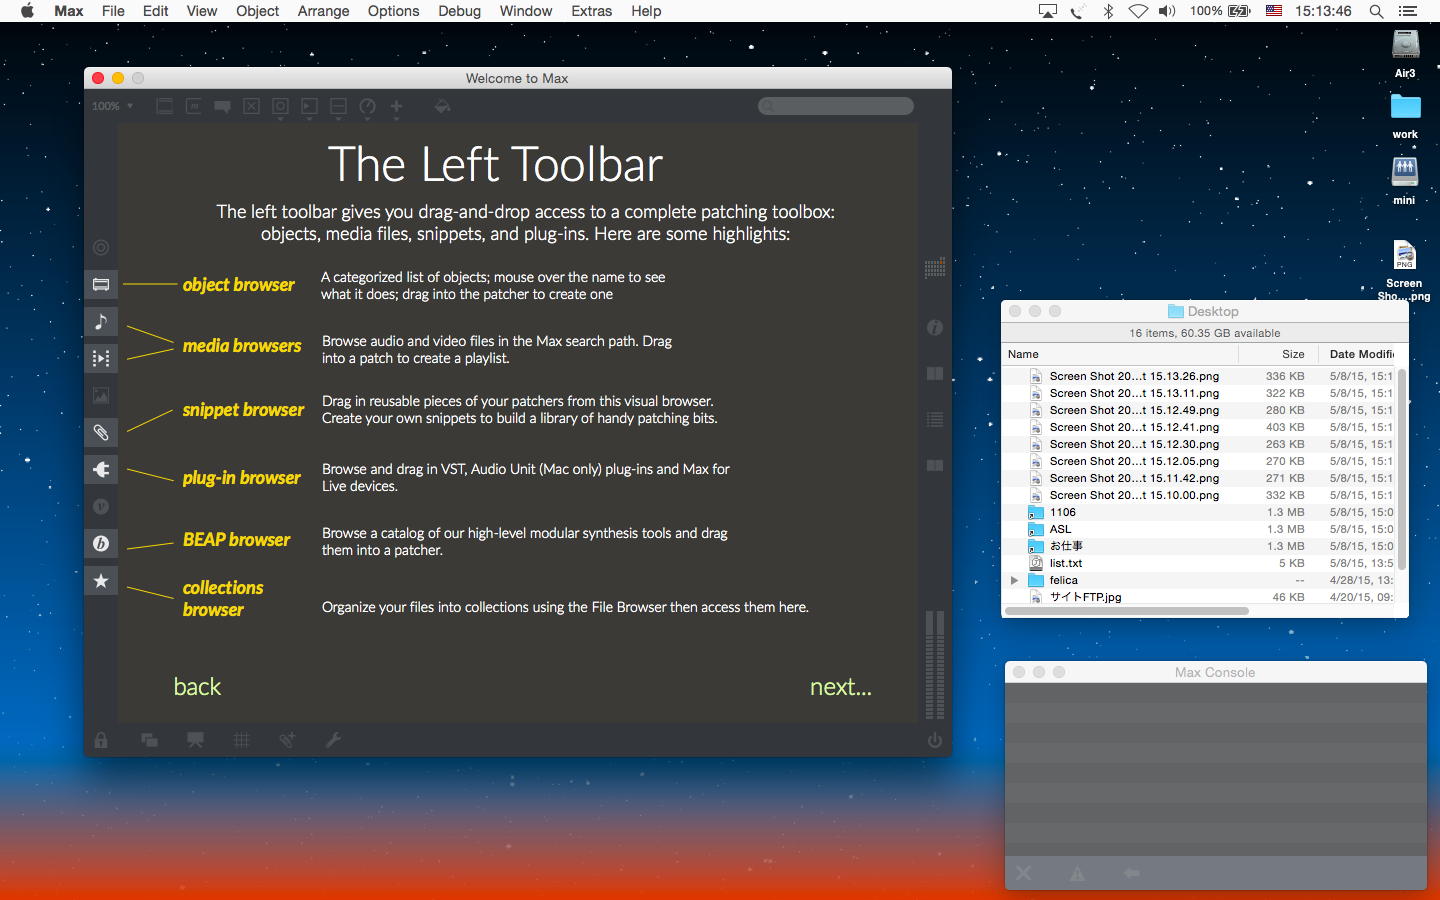Toggle the patcher lock icon

101,740
